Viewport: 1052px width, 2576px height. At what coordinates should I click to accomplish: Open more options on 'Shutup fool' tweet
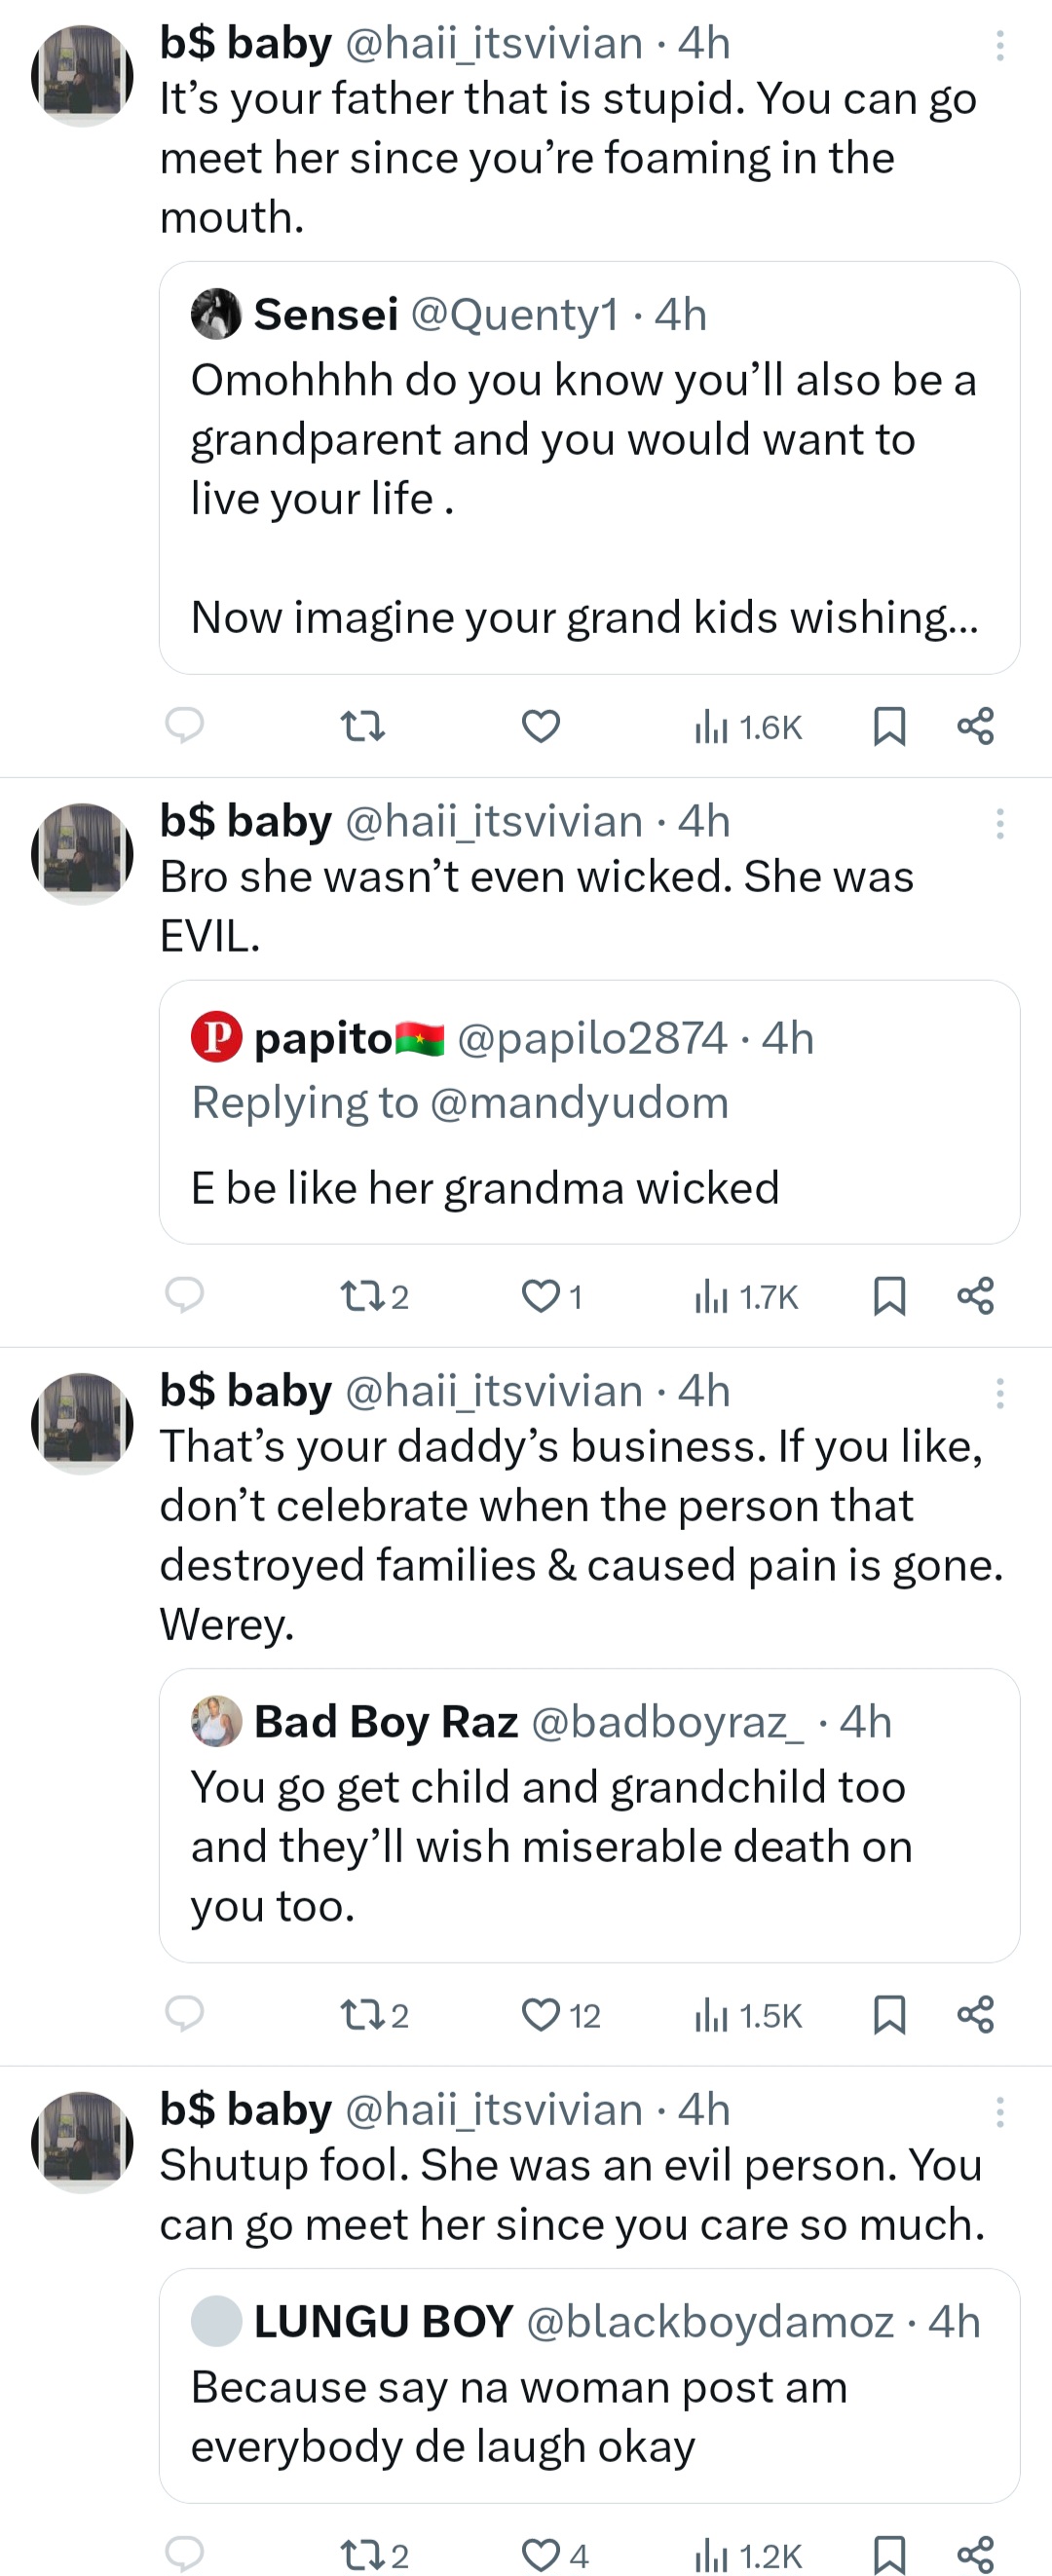999,2112
